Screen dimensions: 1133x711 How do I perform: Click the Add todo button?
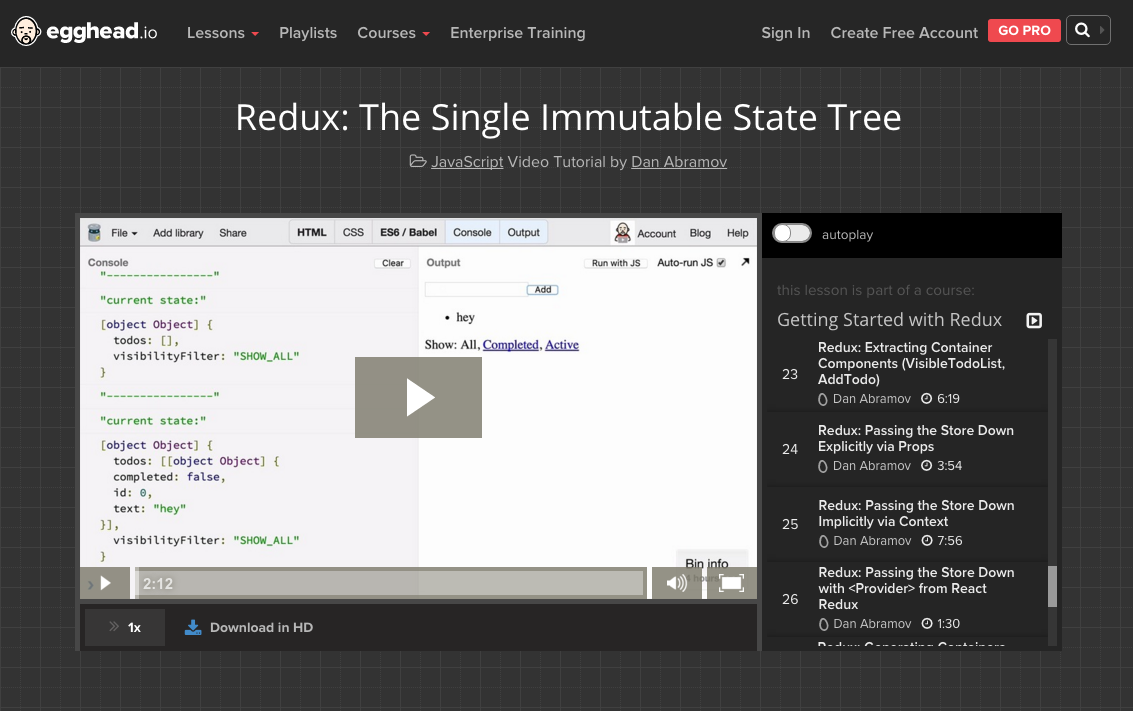[x=543, y=290]
